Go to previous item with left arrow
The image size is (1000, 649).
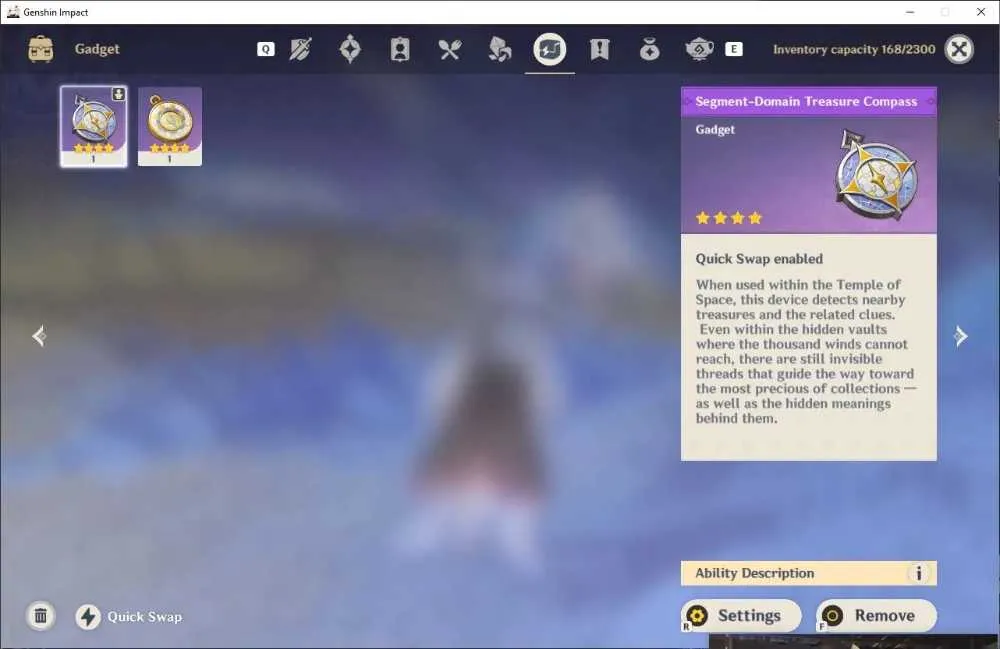click(39, 336)
